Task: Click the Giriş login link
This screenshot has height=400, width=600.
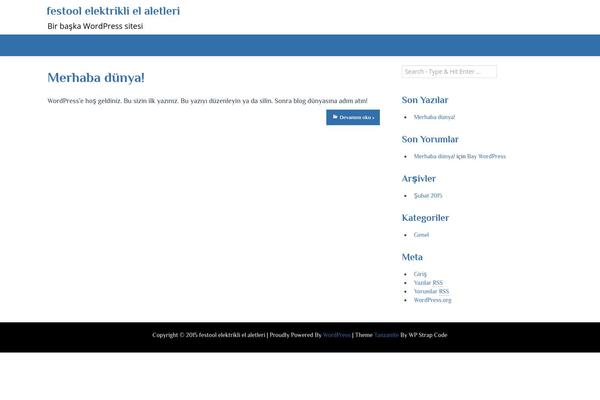Action: (420, 274)
